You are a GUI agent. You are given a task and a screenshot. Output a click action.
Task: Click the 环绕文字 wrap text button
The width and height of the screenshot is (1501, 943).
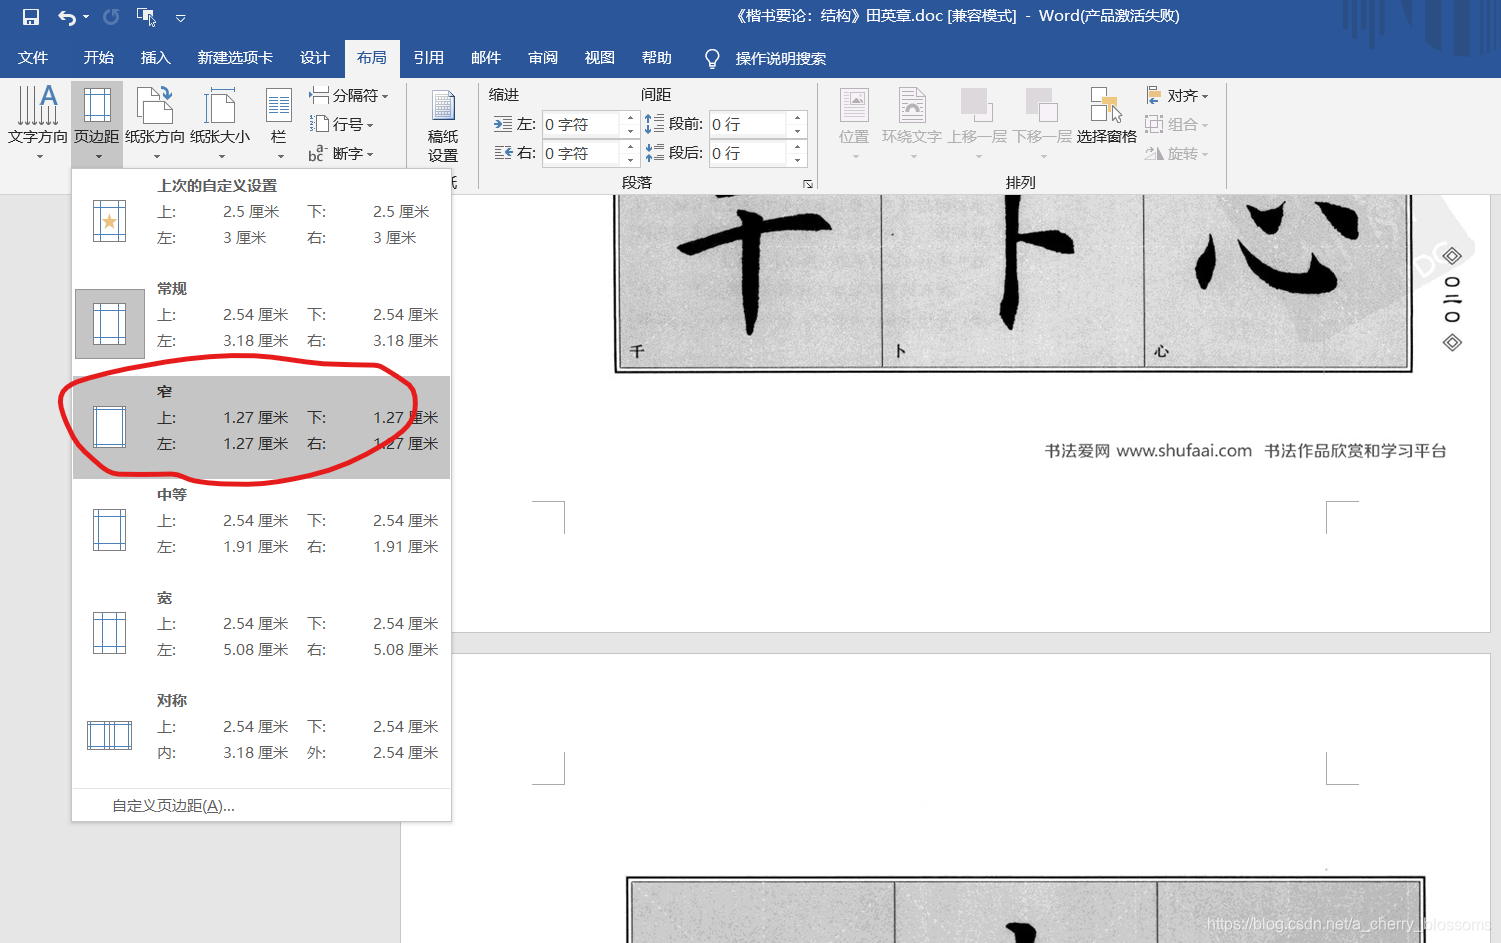coord(911,124)
